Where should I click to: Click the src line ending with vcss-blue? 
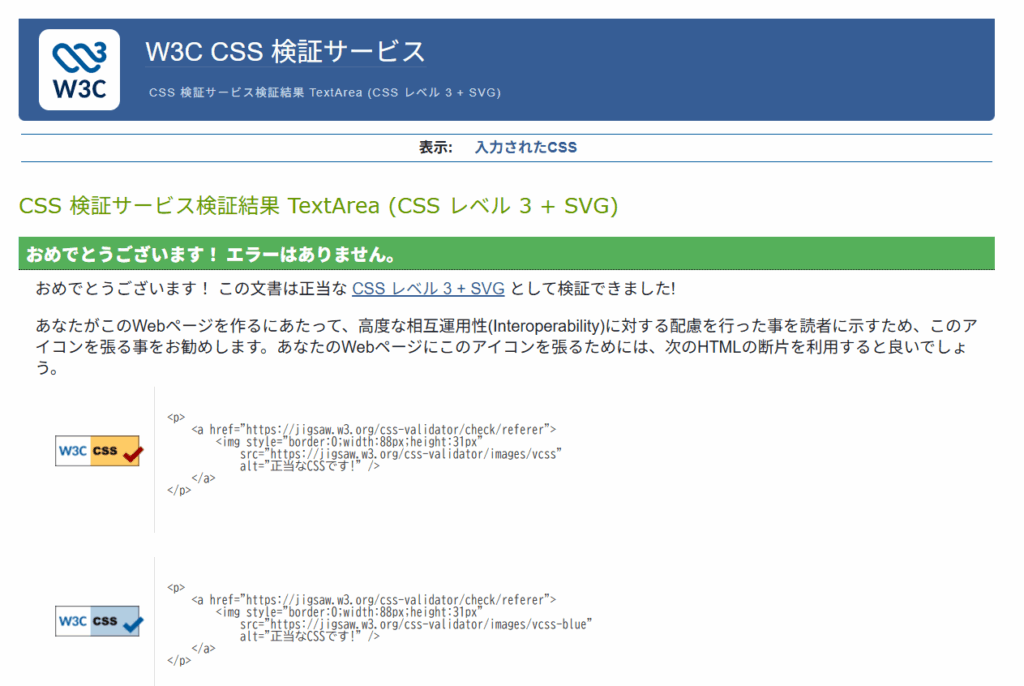[x=415, y=624]
